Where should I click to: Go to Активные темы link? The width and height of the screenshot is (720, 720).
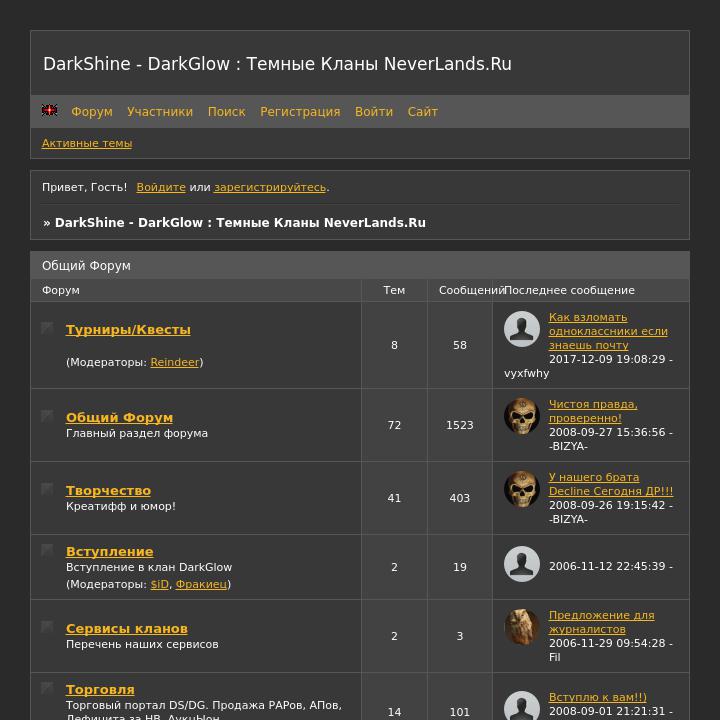(x=87, y=143)
